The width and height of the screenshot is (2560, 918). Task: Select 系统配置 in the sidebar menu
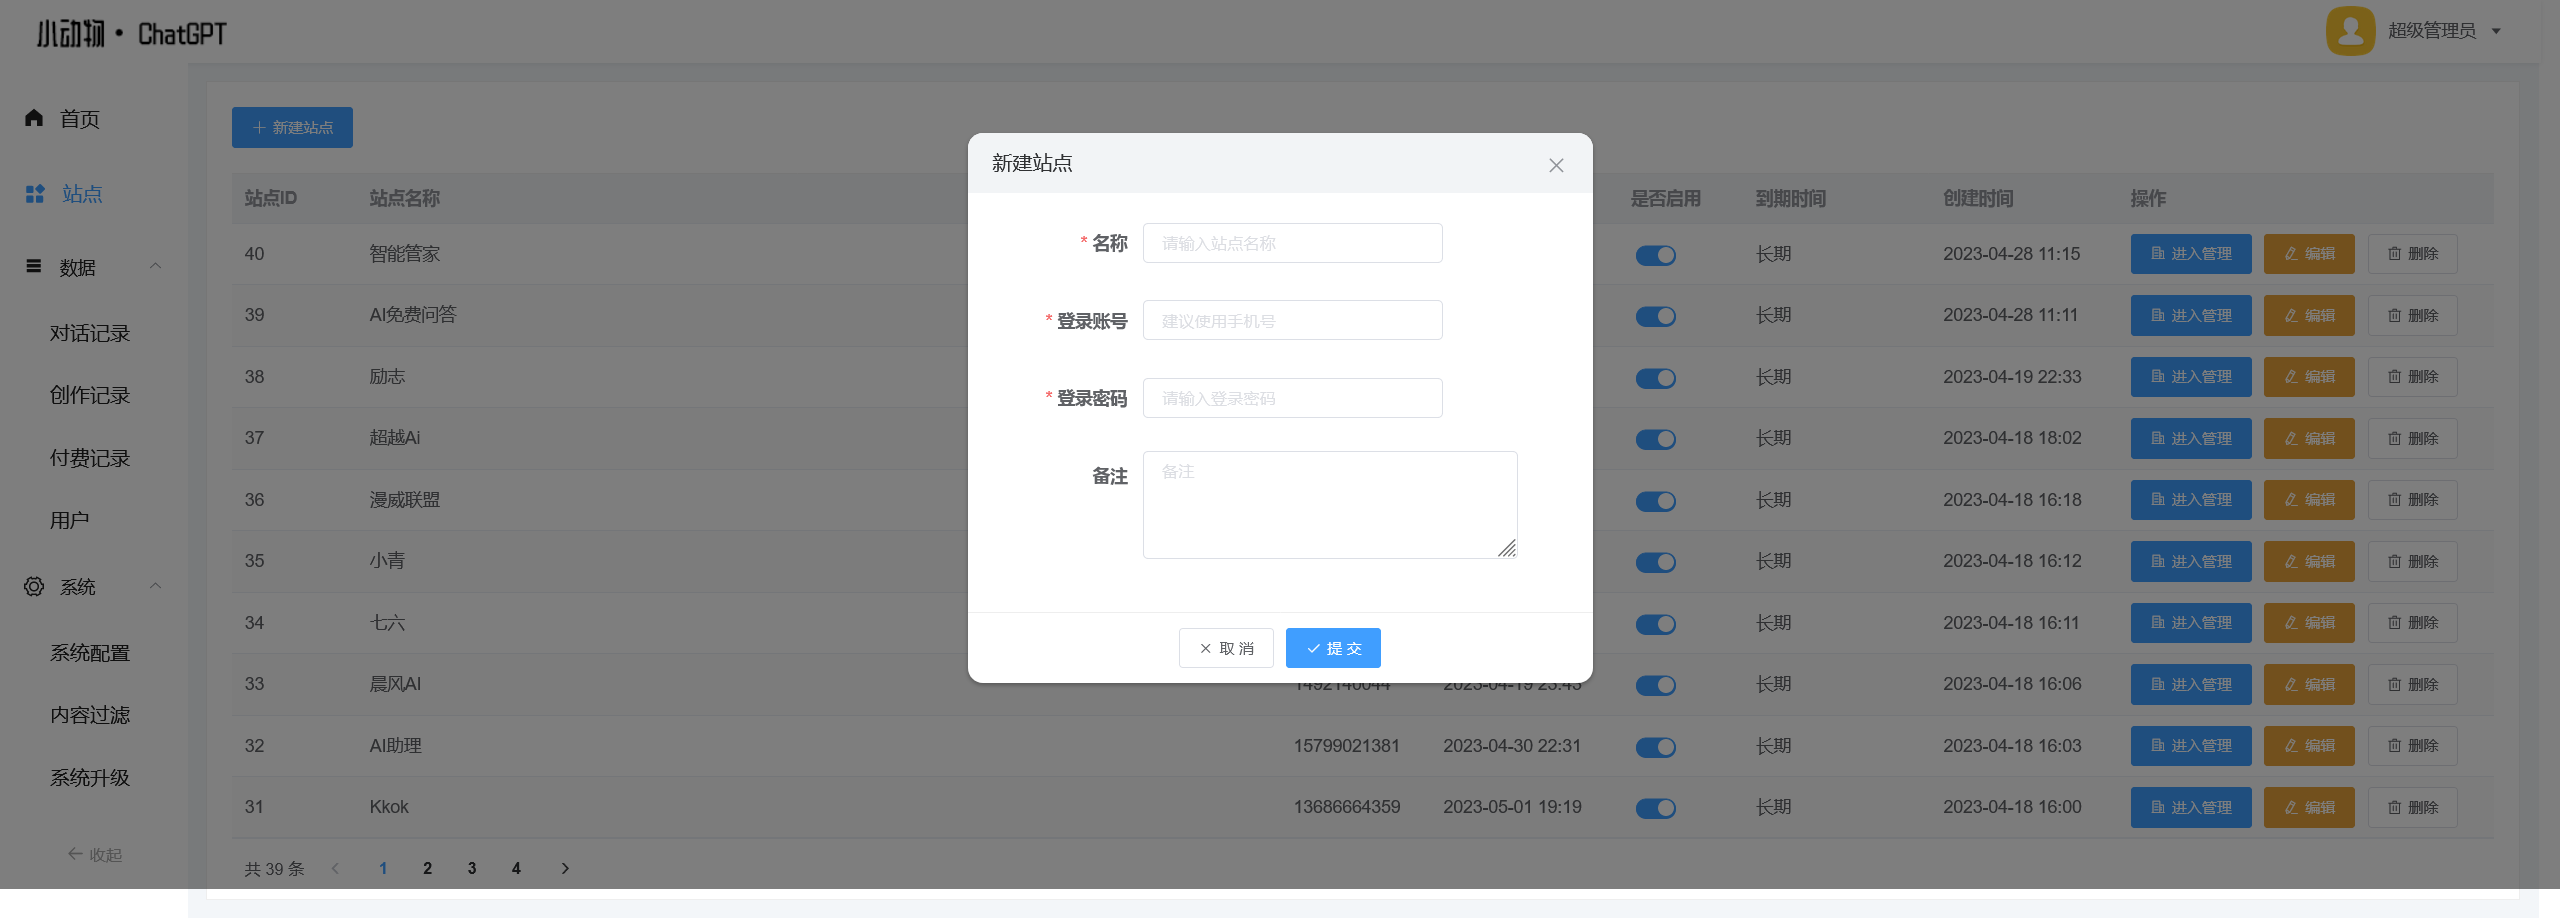point(90,652)
